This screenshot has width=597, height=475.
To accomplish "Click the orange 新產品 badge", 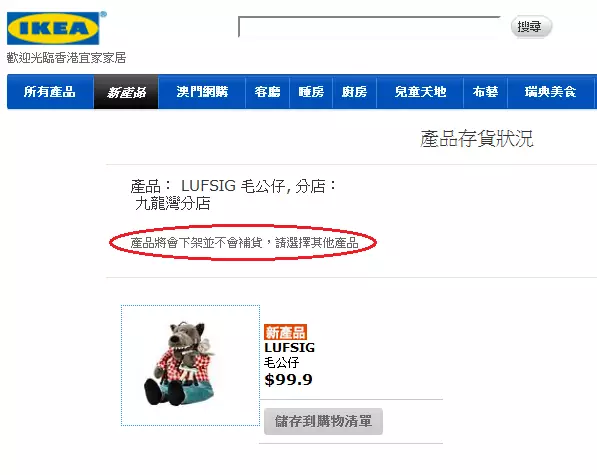I will [286, 332].
